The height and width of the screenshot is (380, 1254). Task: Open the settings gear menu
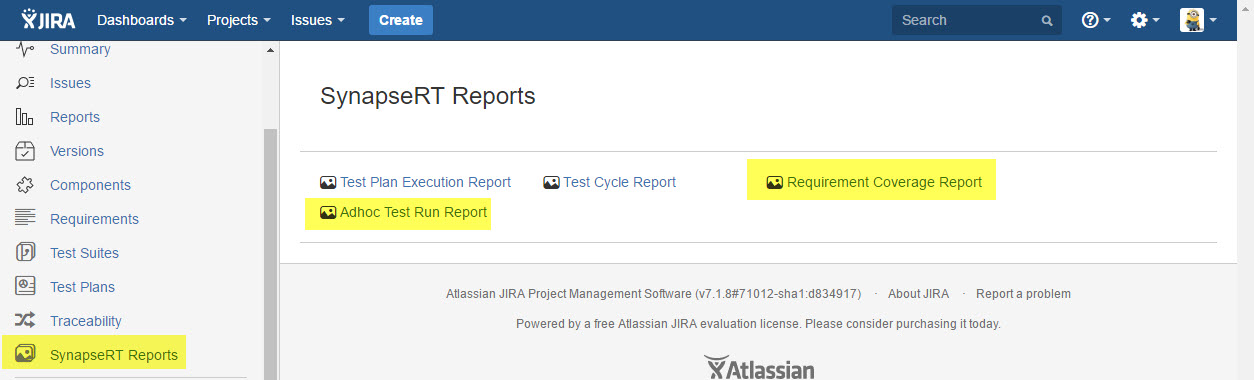point(1145,20)
